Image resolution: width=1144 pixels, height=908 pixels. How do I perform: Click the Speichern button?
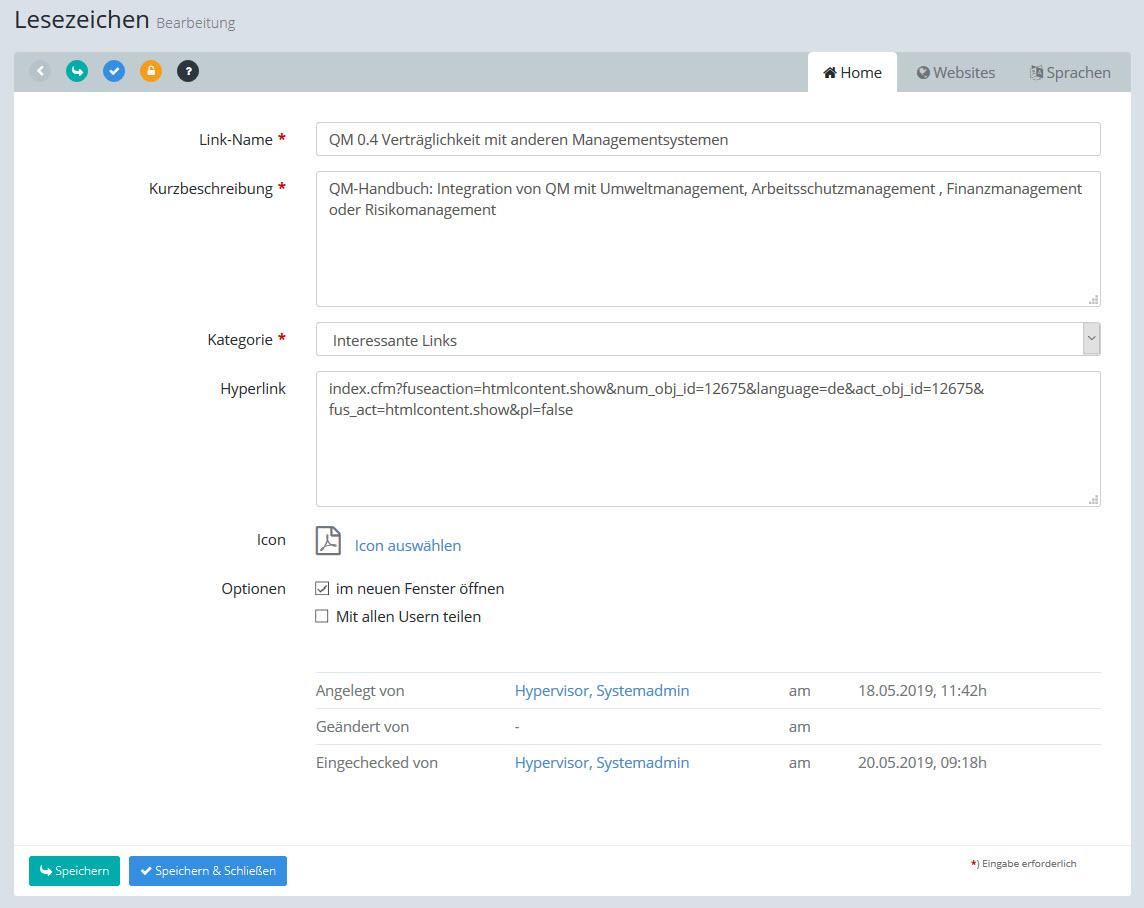[75, 871]
